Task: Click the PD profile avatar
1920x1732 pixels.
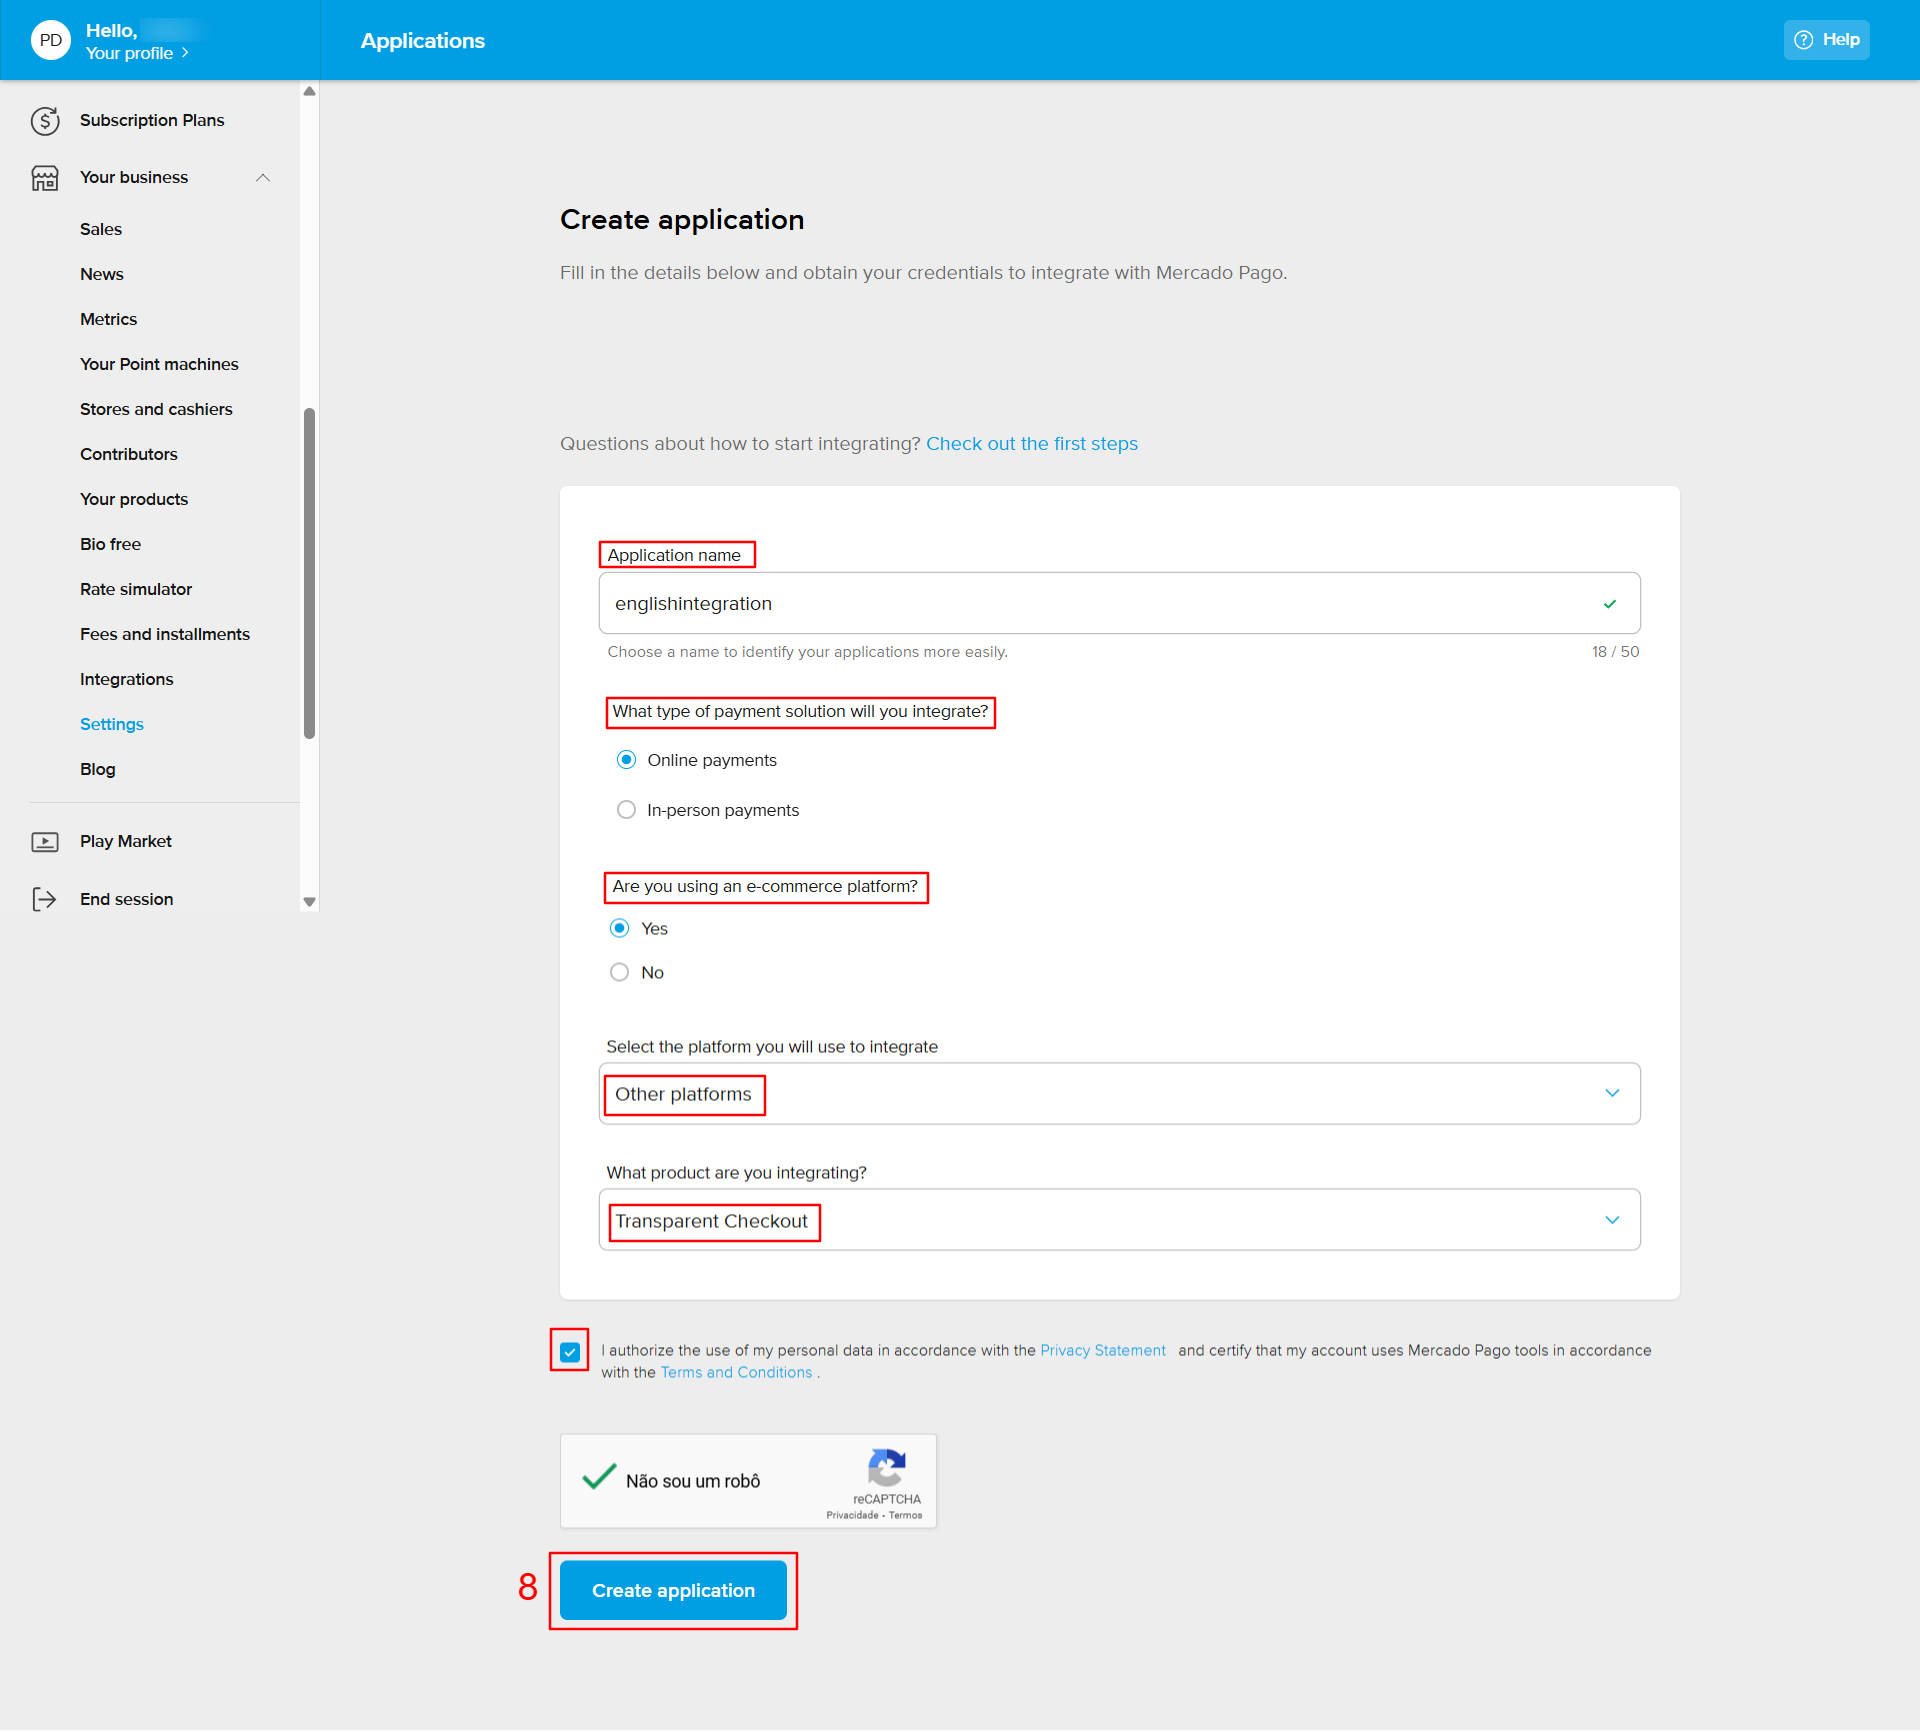Action: coord(51,40)
